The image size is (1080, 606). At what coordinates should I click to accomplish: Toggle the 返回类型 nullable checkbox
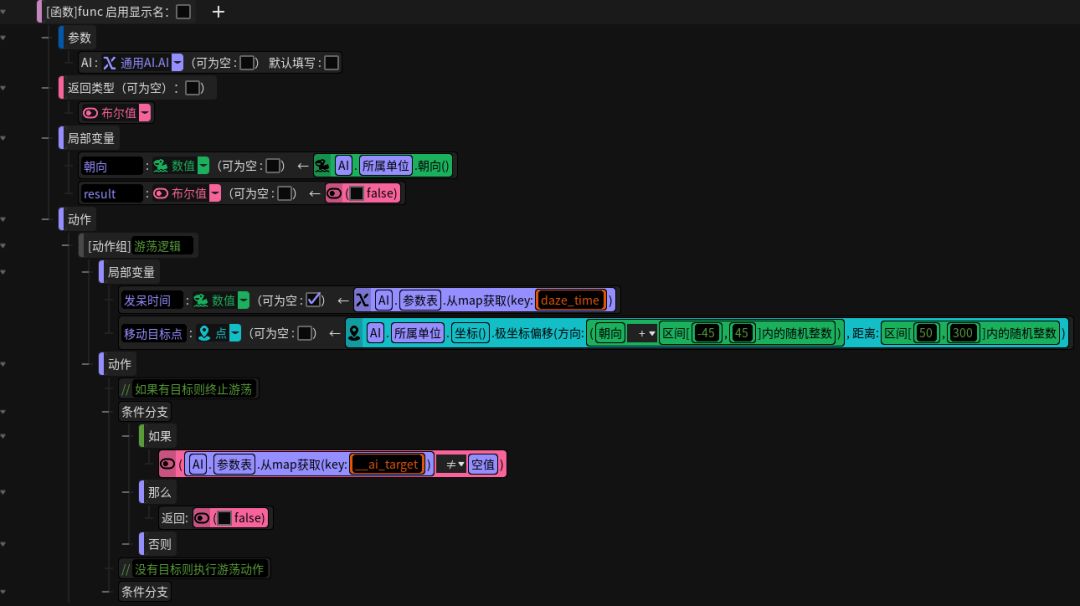[193, 87]
